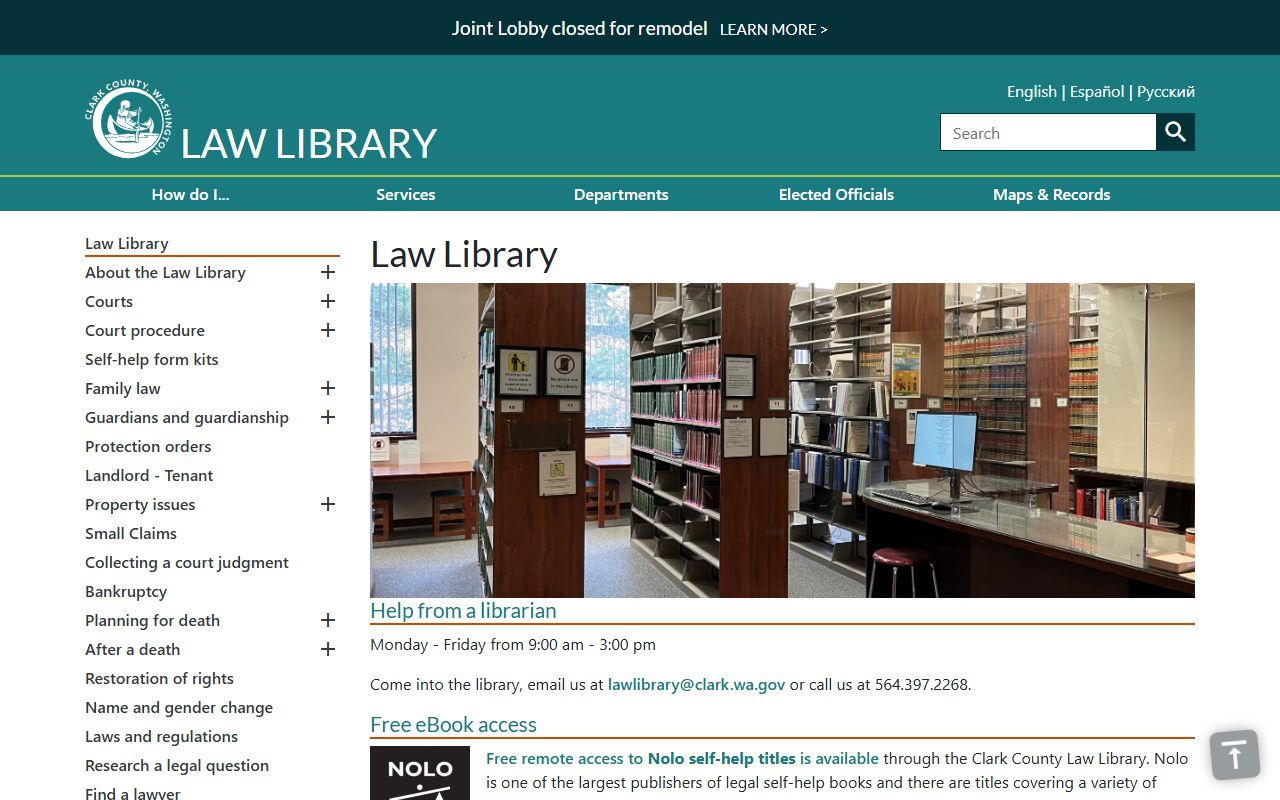The image size is (1280, 800).
Task: Open the Departments menu
Action: [x=621, y=194]
